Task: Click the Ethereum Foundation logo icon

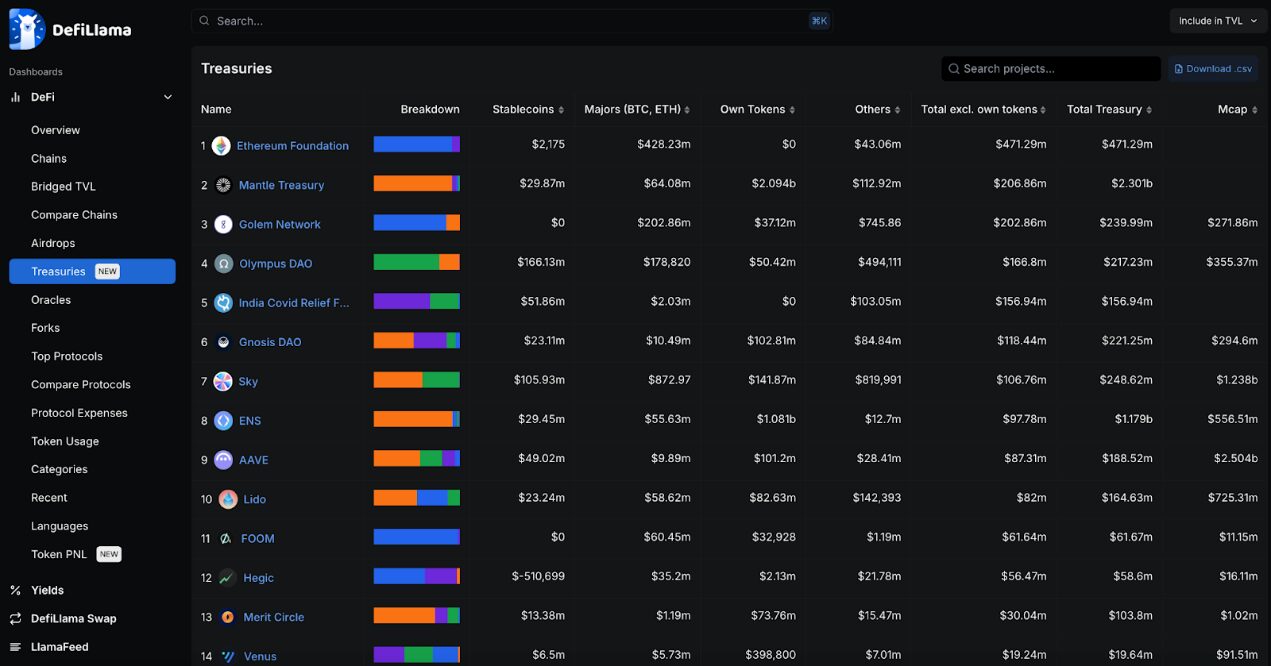Action: coord(221,146)
